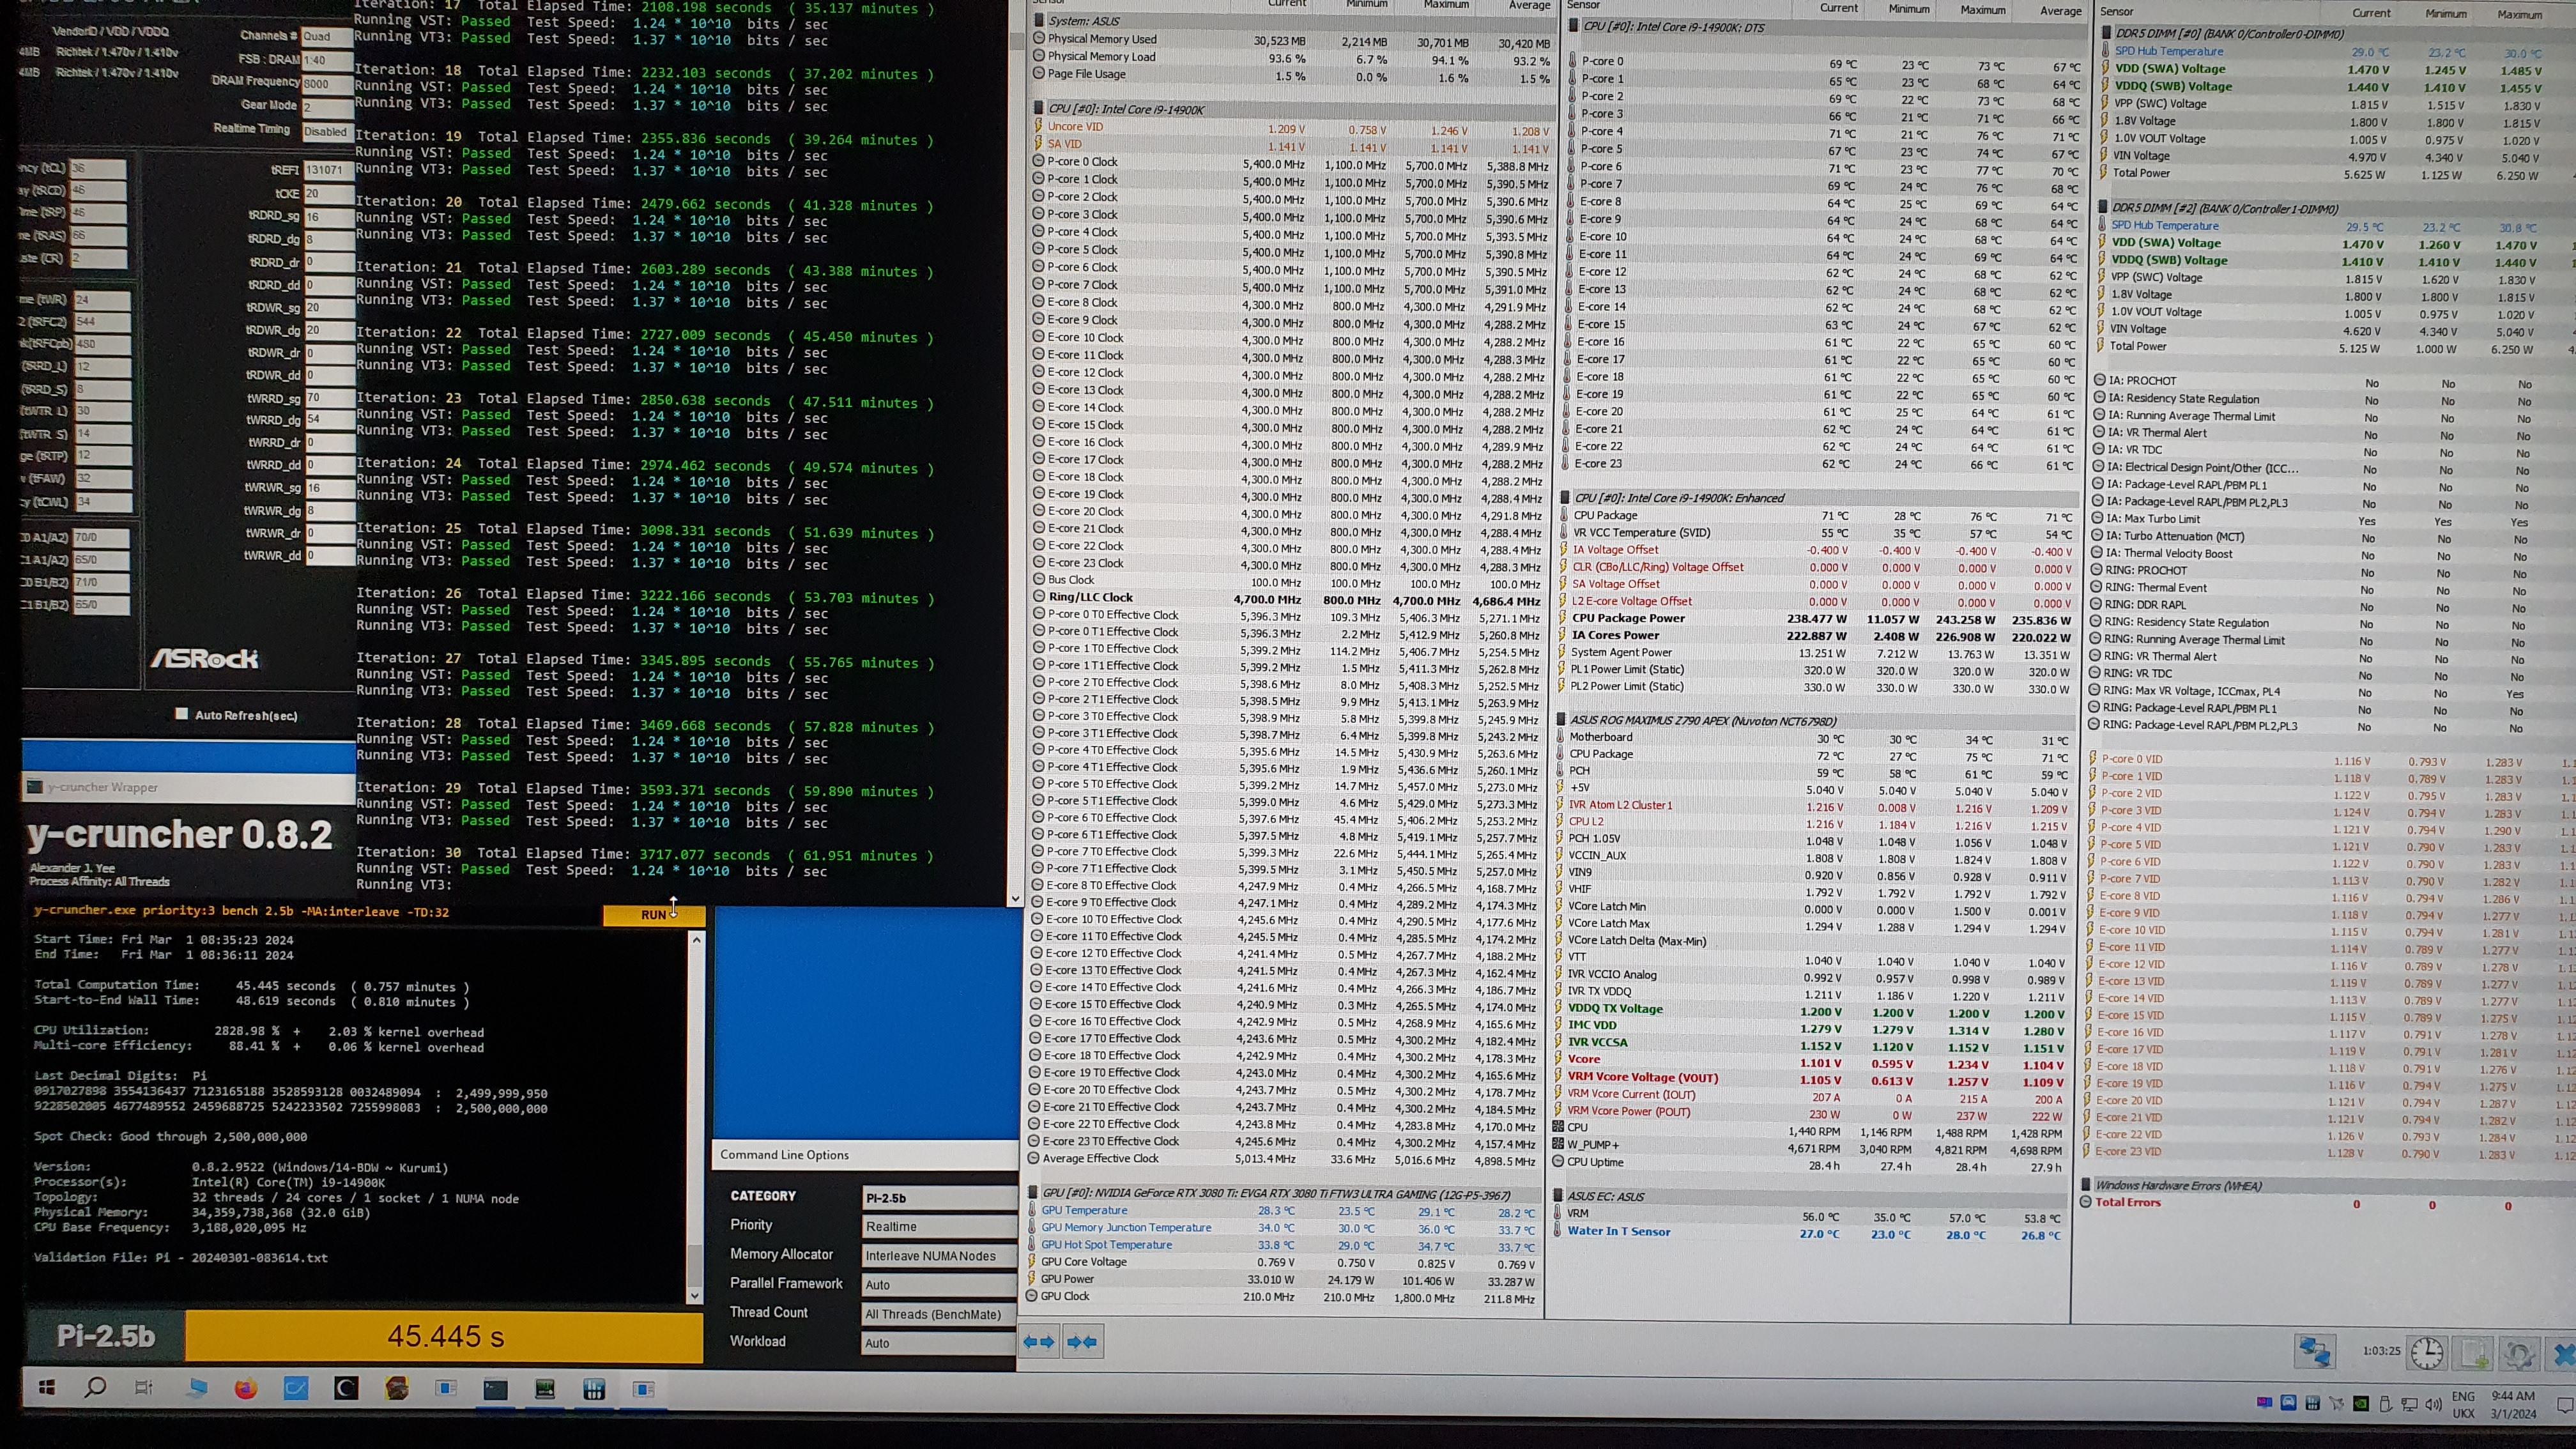
Task: Click the NVIDIA tray icon
Action: 2361,1404
